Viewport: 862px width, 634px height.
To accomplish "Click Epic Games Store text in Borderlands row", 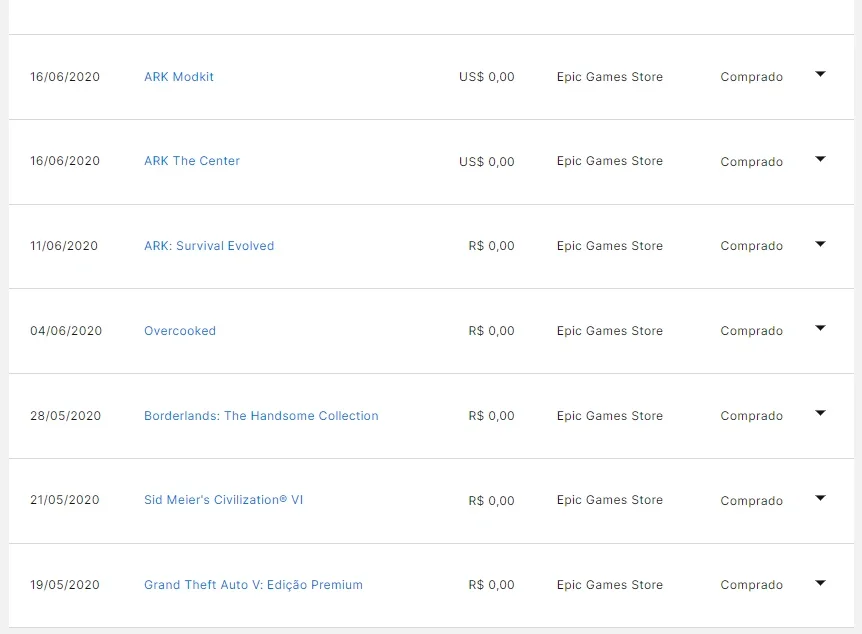I will pos(610,416).
